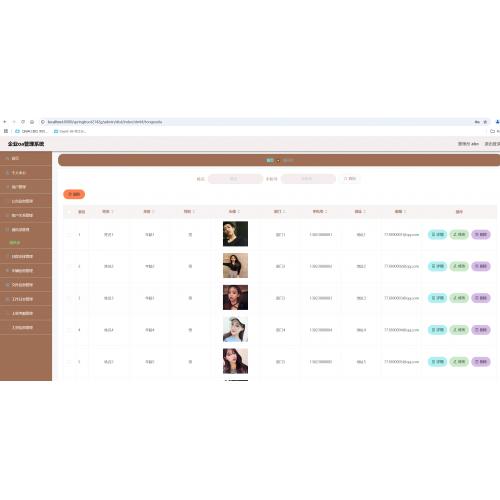Screen dimensions: 500x500
Task: Click the search button beside the filter fields
Action: [350, 179]
